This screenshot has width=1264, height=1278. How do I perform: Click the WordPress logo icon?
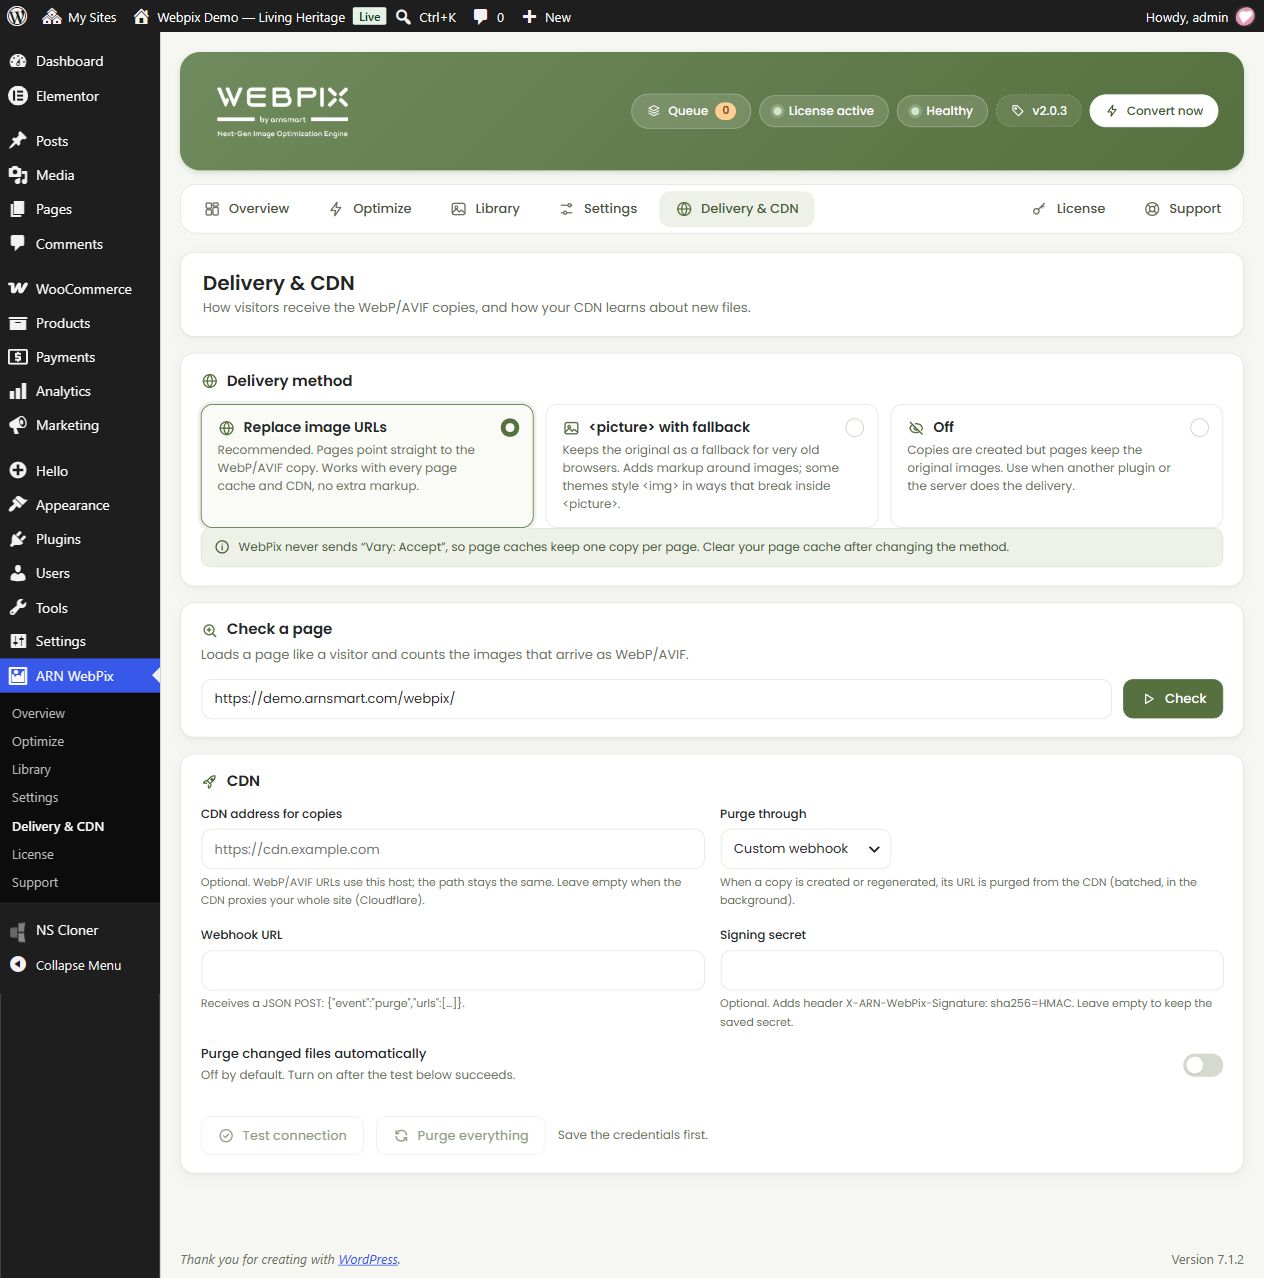point(16,16)
